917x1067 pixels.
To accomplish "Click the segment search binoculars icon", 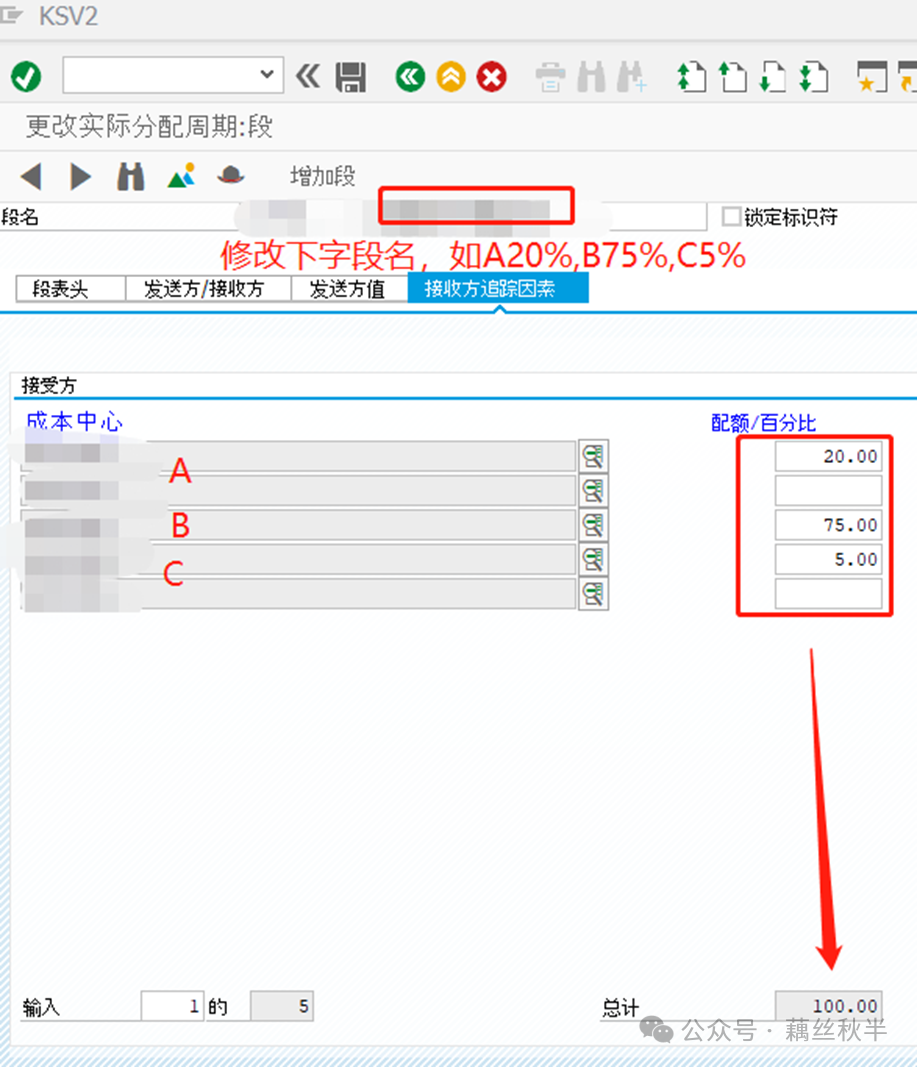I will (131, 177).
